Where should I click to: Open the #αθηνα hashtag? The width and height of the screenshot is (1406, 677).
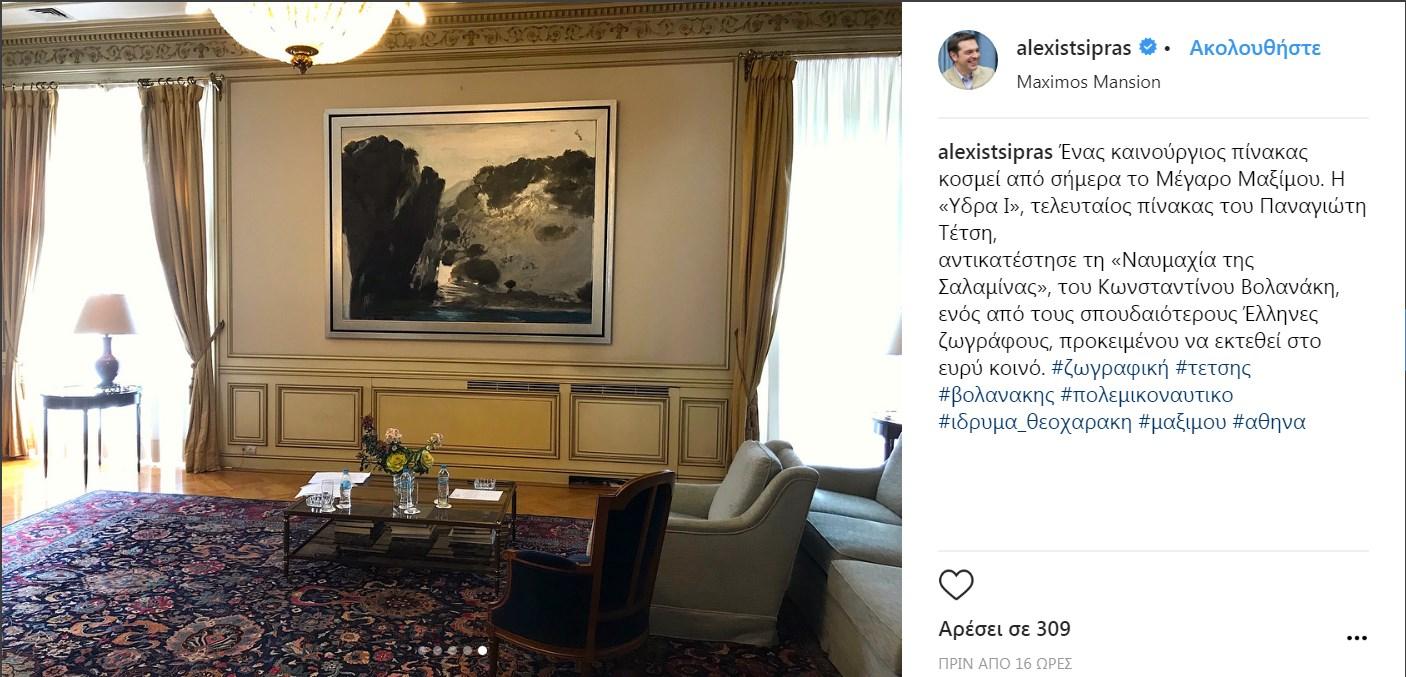coord(1269,422)
